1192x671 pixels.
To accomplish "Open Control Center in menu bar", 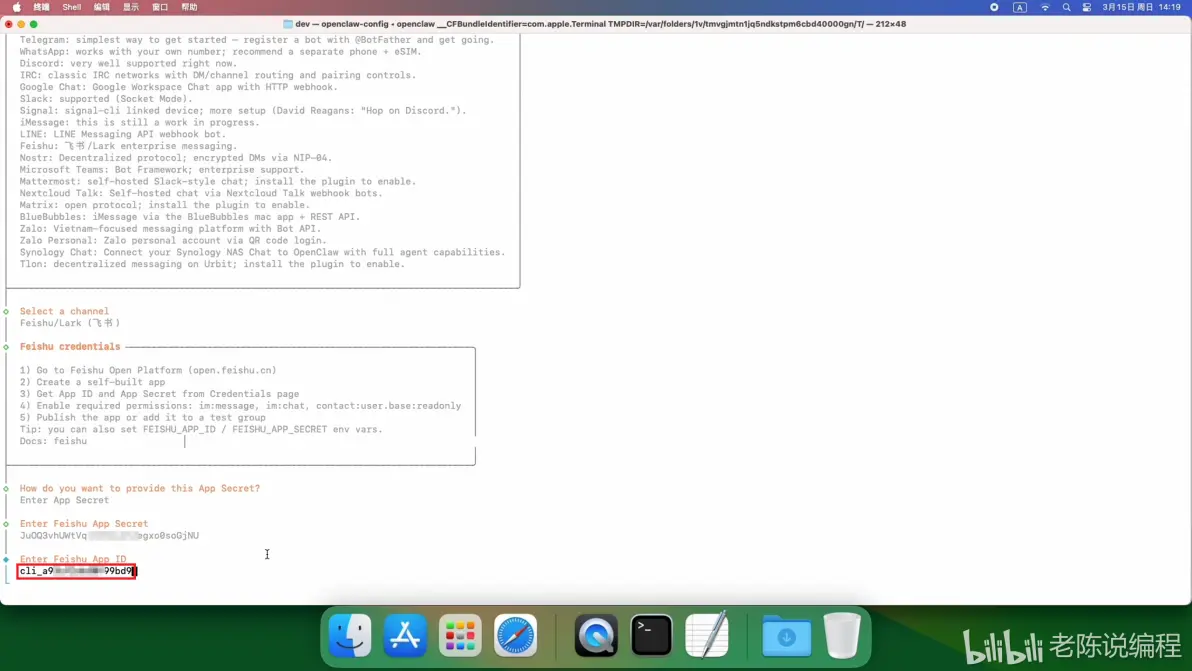I will [1087, 7].
